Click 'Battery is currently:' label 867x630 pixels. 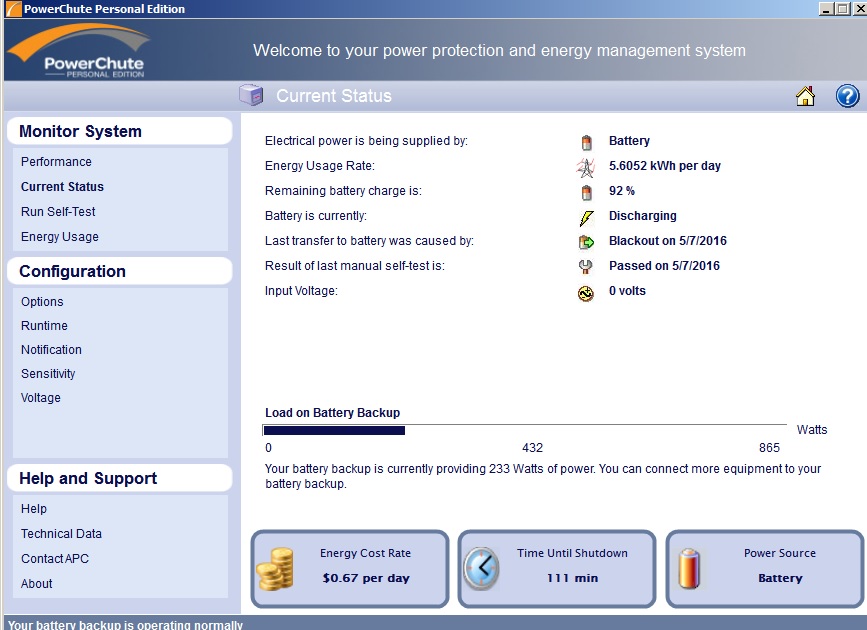316,216
